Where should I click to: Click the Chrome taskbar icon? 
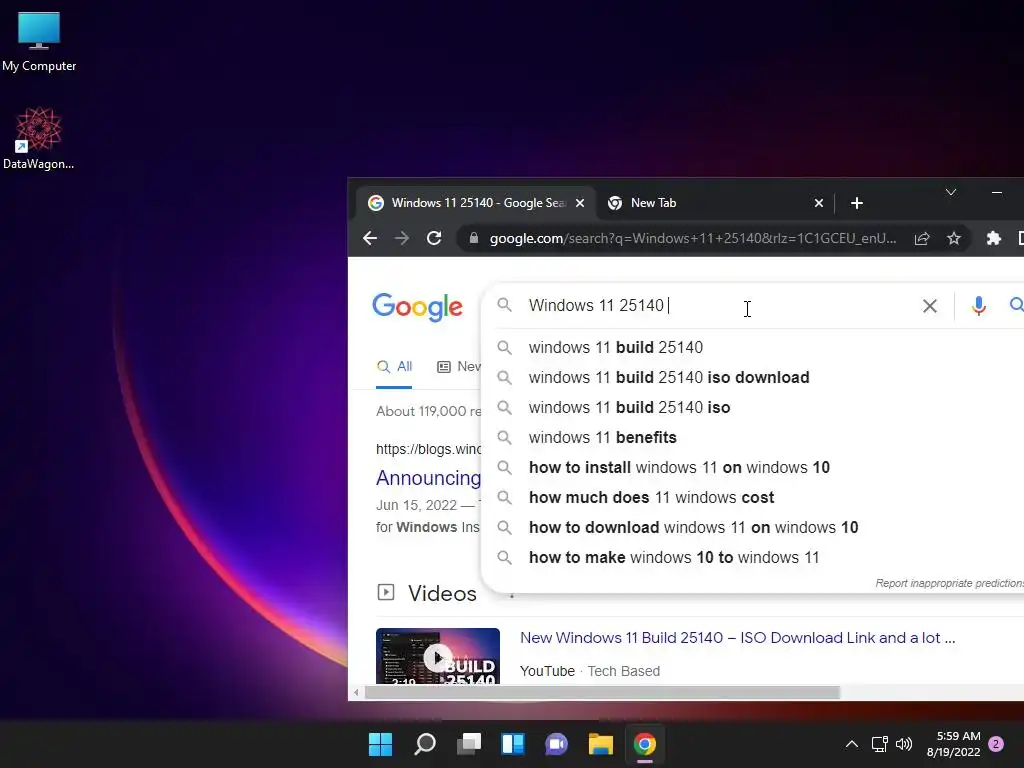[x=645, y=744]
